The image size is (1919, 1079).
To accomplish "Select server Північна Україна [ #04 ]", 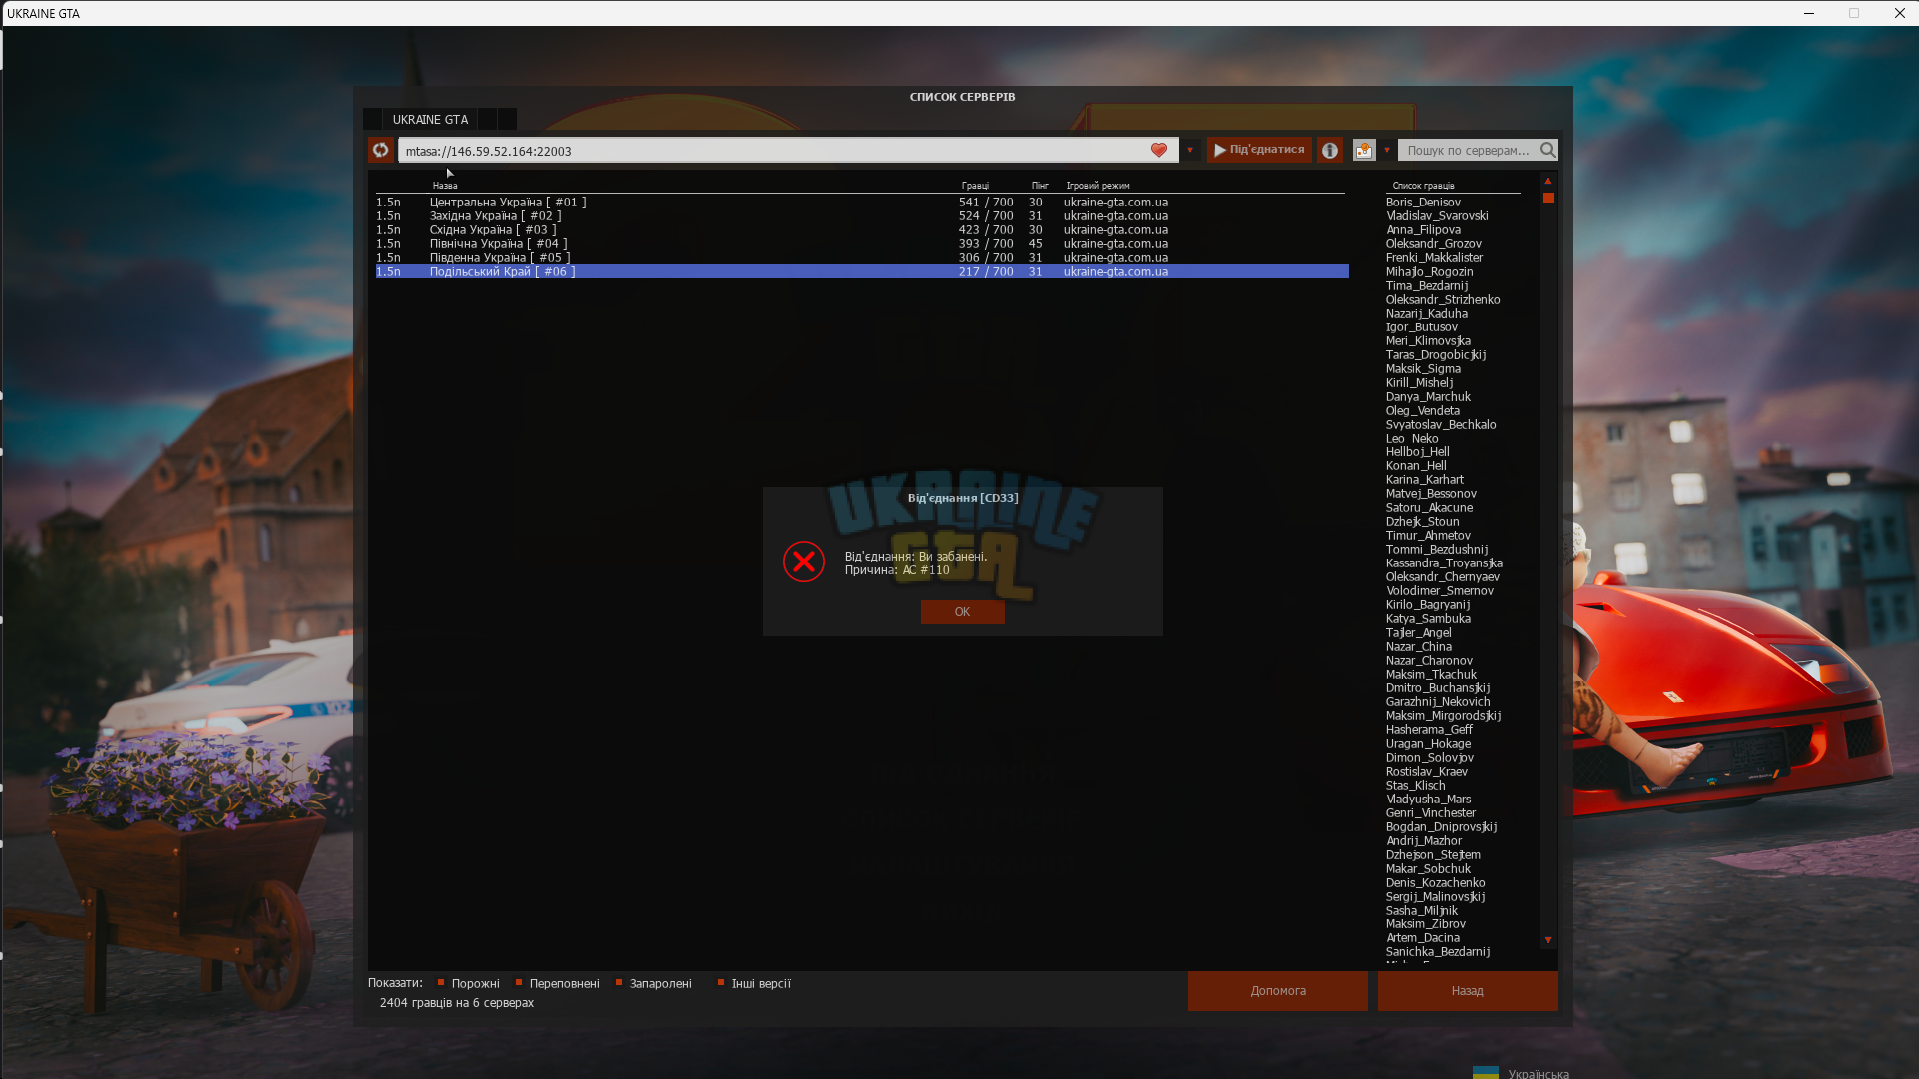I will (862, 244).
